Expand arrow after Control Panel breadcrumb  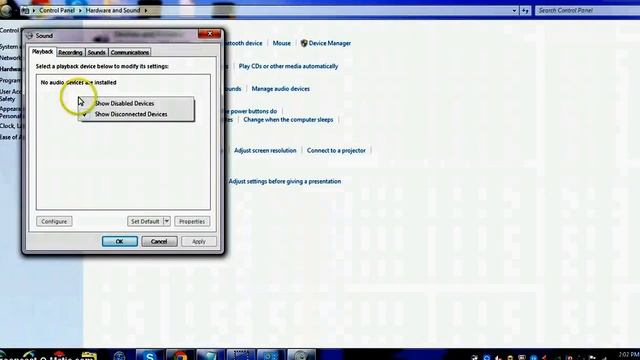coord(80,10)
